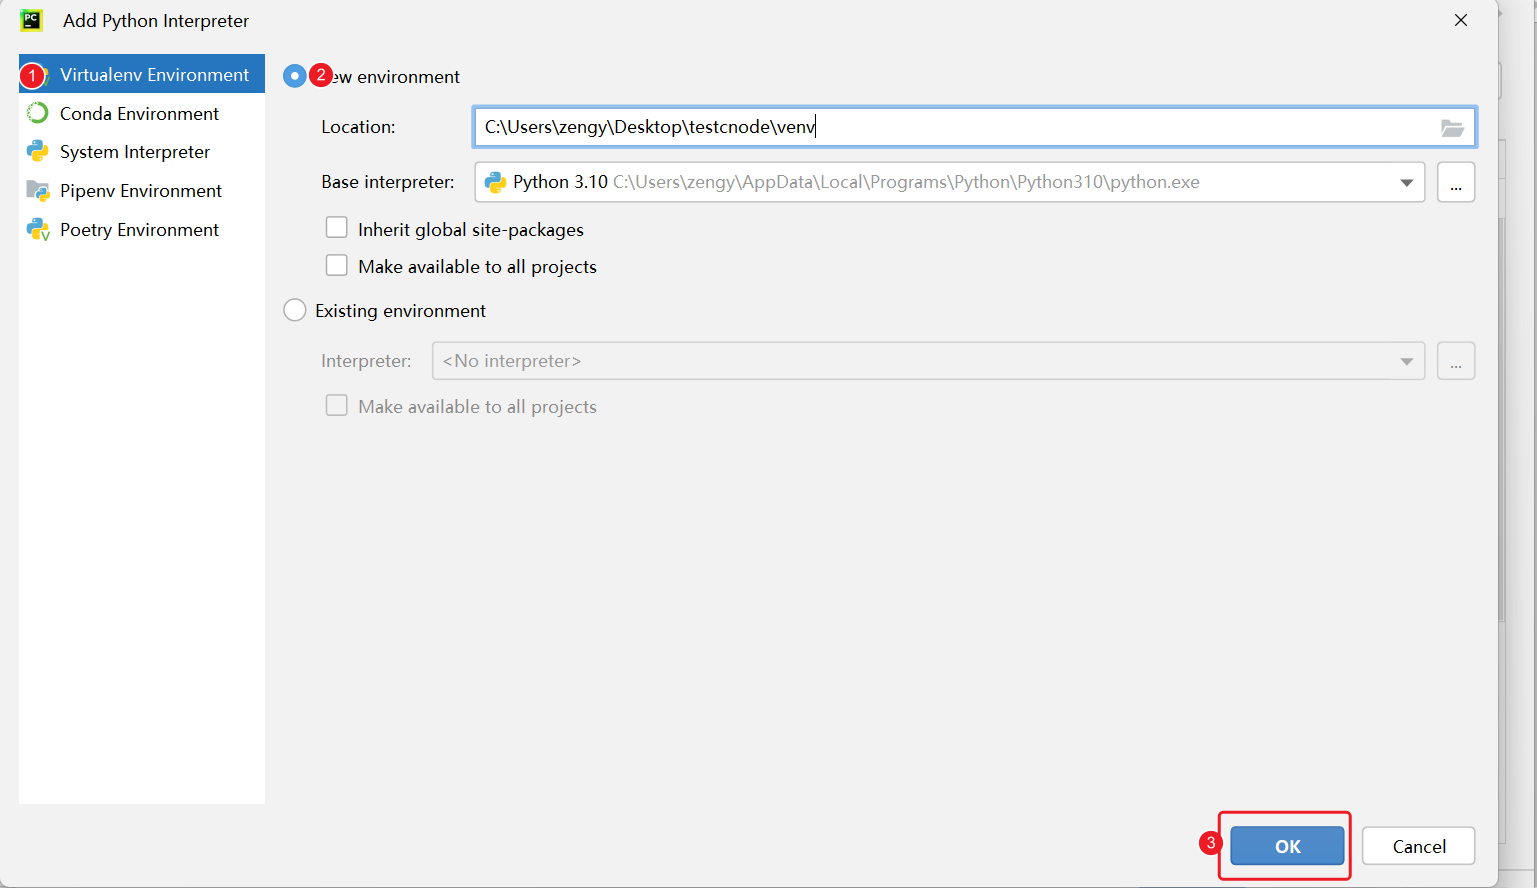Enable Inherit global site-packages
The height and width of the screenshot is (888, 1537).
coord(337,228)
